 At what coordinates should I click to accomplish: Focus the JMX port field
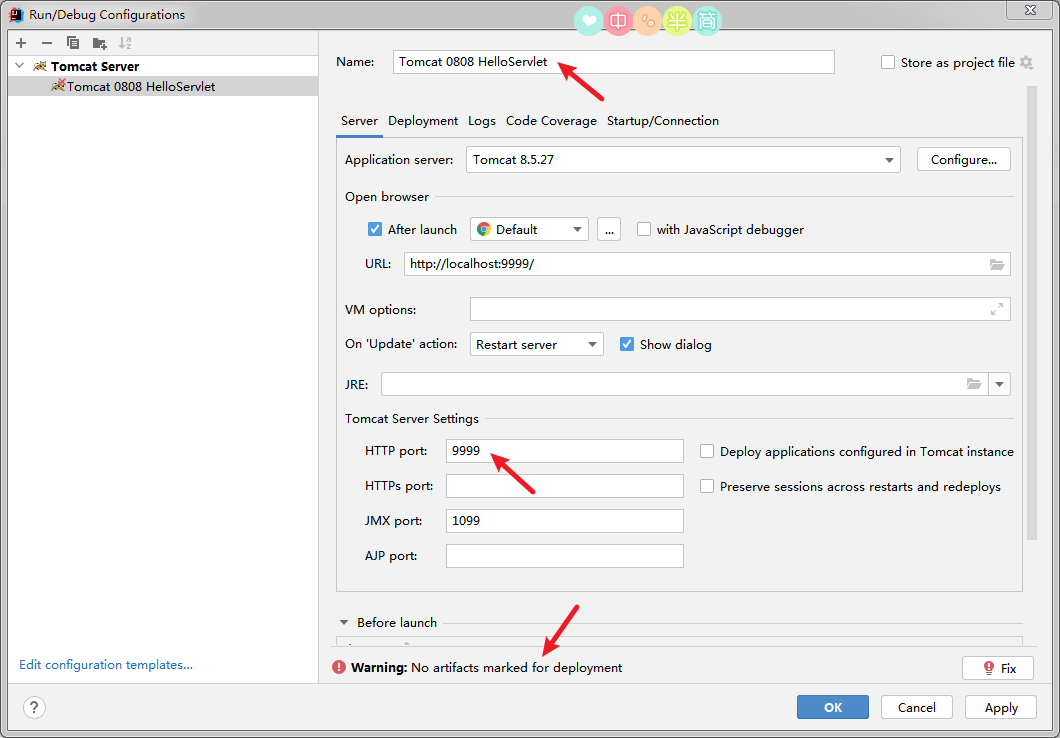coord(564,521)
